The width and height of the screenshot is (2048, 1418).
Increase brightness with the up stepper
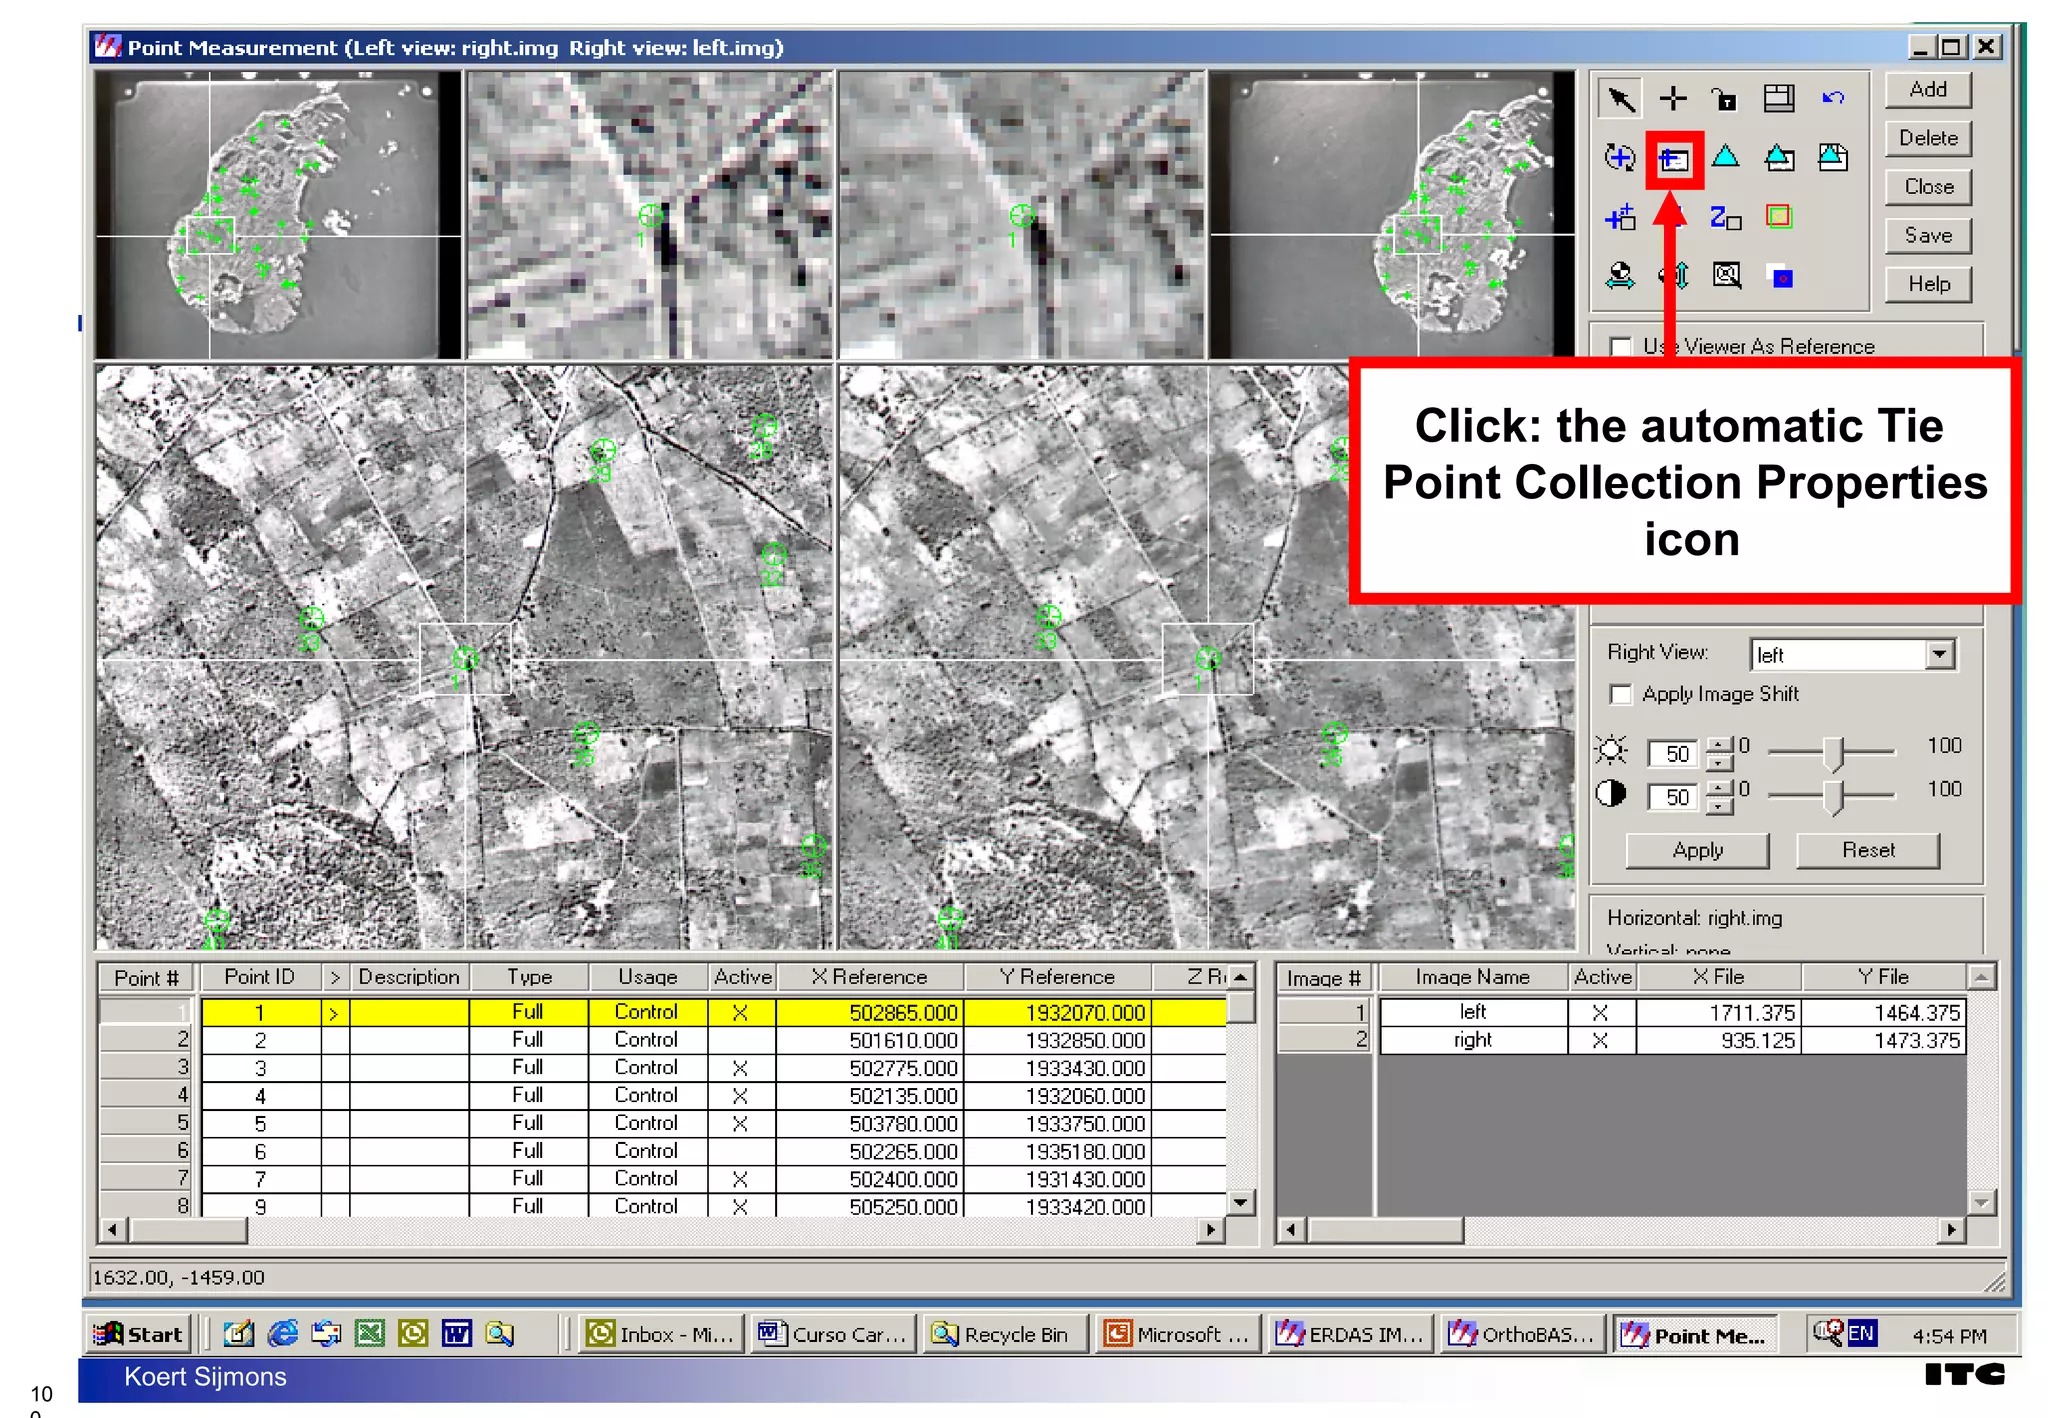1719,744
